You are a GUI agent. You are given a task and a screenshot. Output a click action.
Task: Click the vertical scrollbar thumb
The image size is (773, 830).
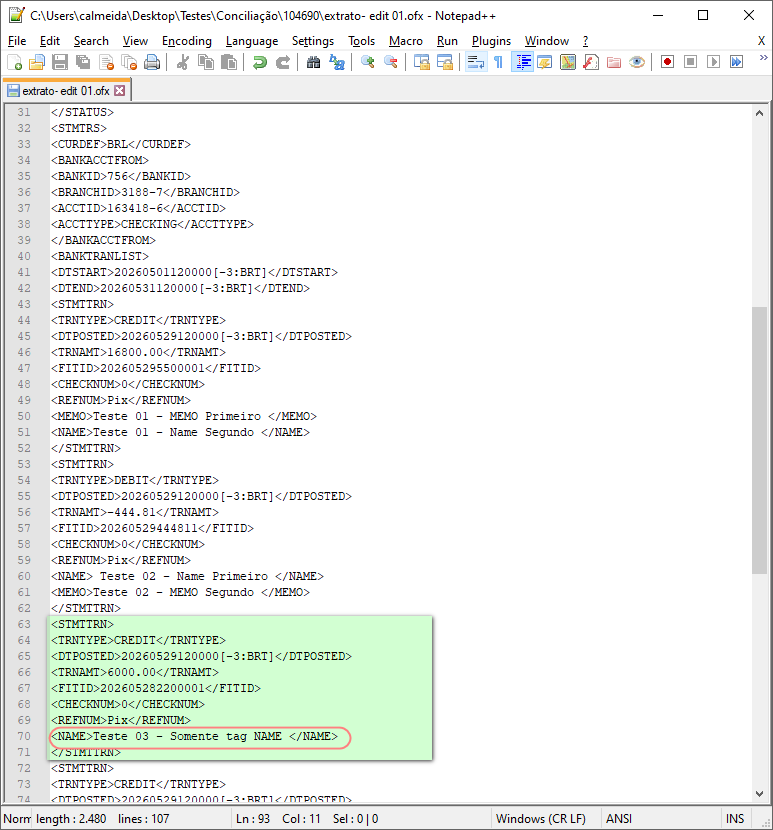coord(759,440)
